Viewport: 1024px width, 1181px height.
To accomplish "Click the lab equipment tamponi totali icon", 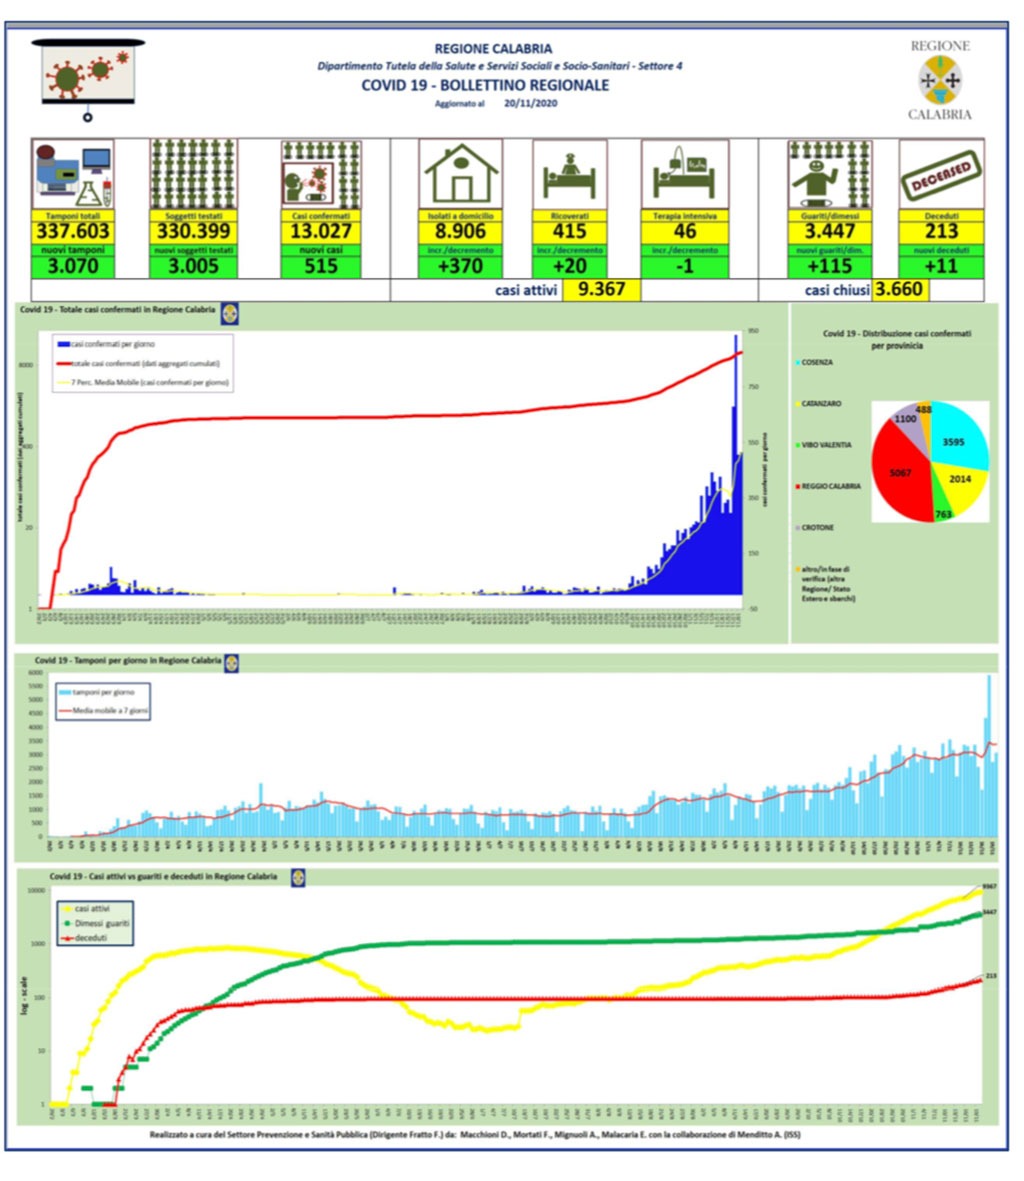I will pyautogui.click(x=73, y=175).
